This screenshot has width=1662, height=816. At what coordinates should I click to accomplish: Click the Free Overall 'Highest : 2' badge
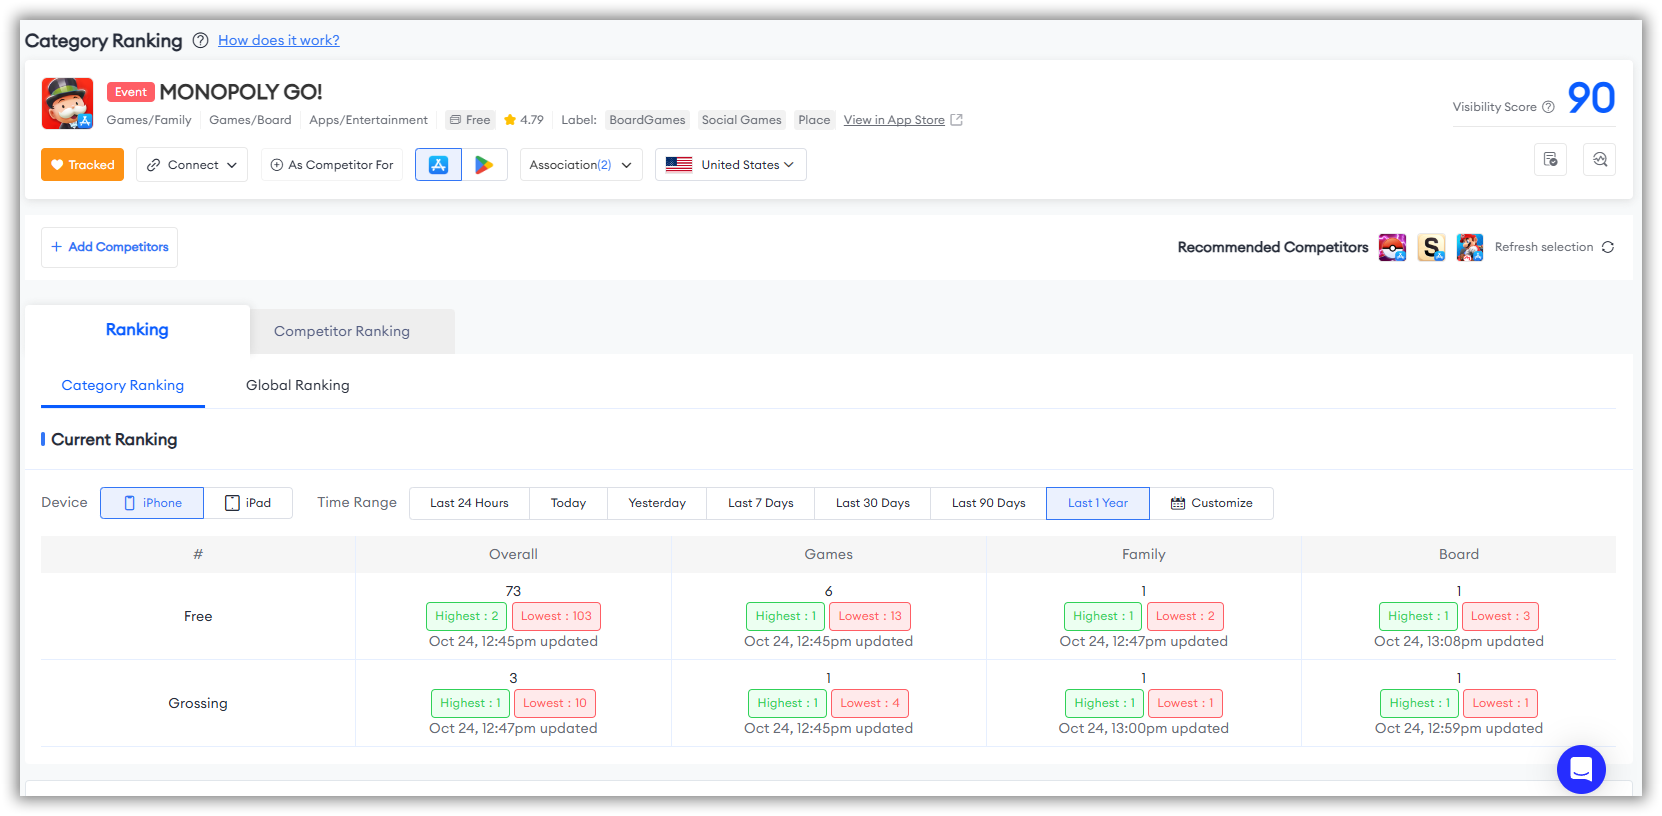point(466,617)
